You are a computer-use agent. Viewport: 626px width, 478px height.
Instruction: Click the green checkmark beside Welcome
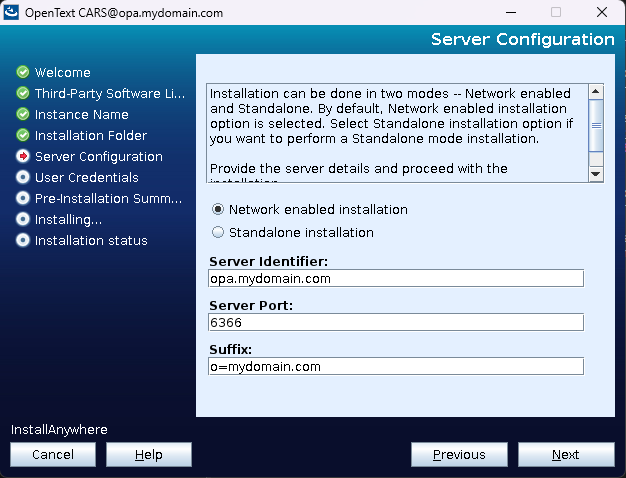click(23, 72)
